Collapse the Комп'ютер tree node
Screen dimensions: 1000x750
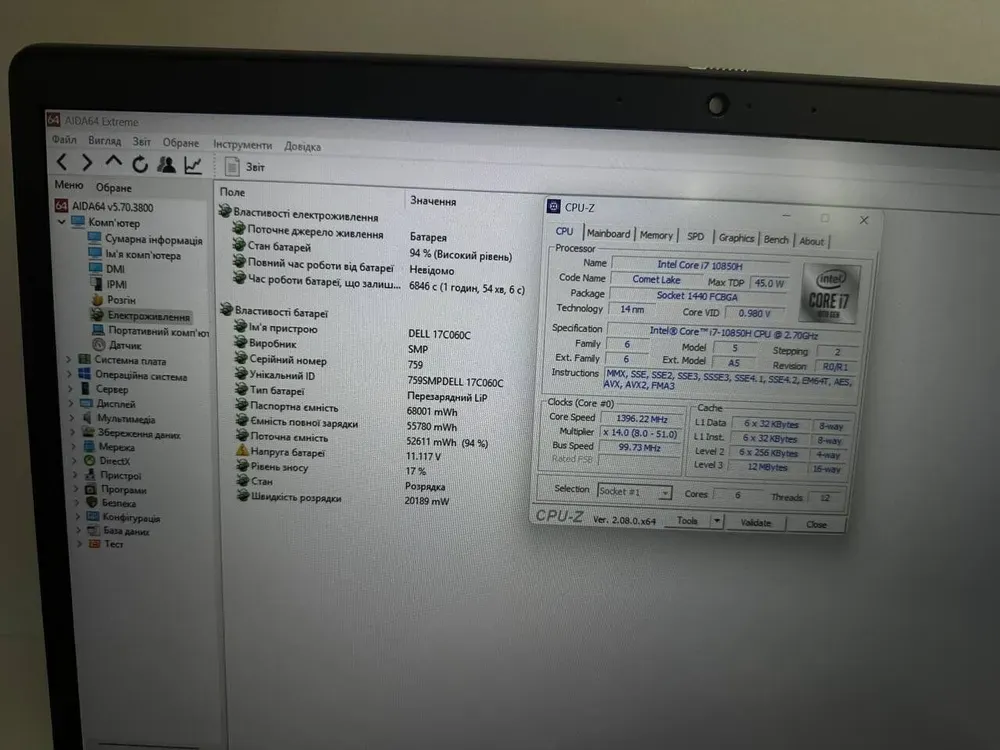point(63,223)
